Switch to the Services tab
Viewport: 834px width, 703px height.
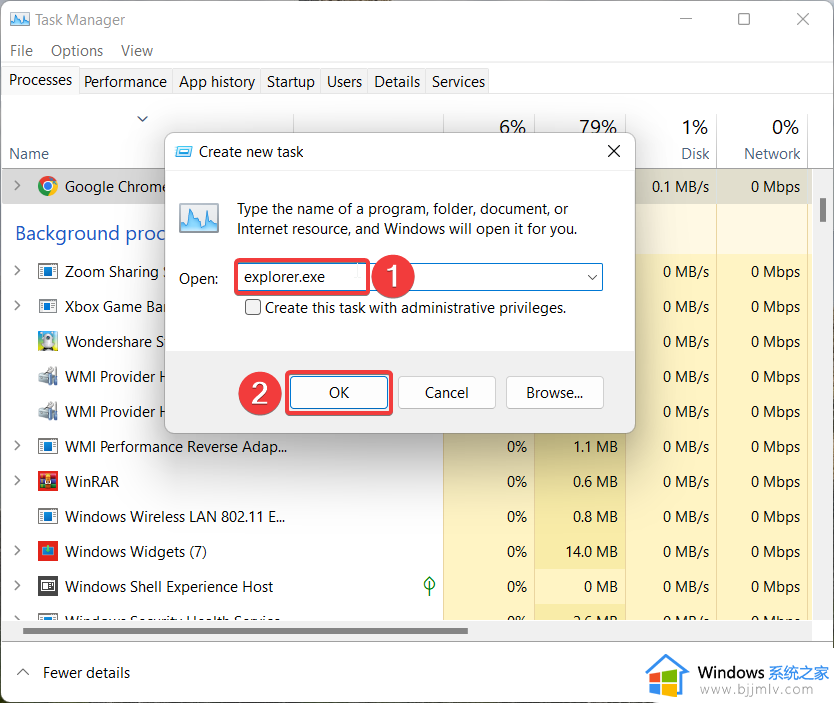coord(458,81)
